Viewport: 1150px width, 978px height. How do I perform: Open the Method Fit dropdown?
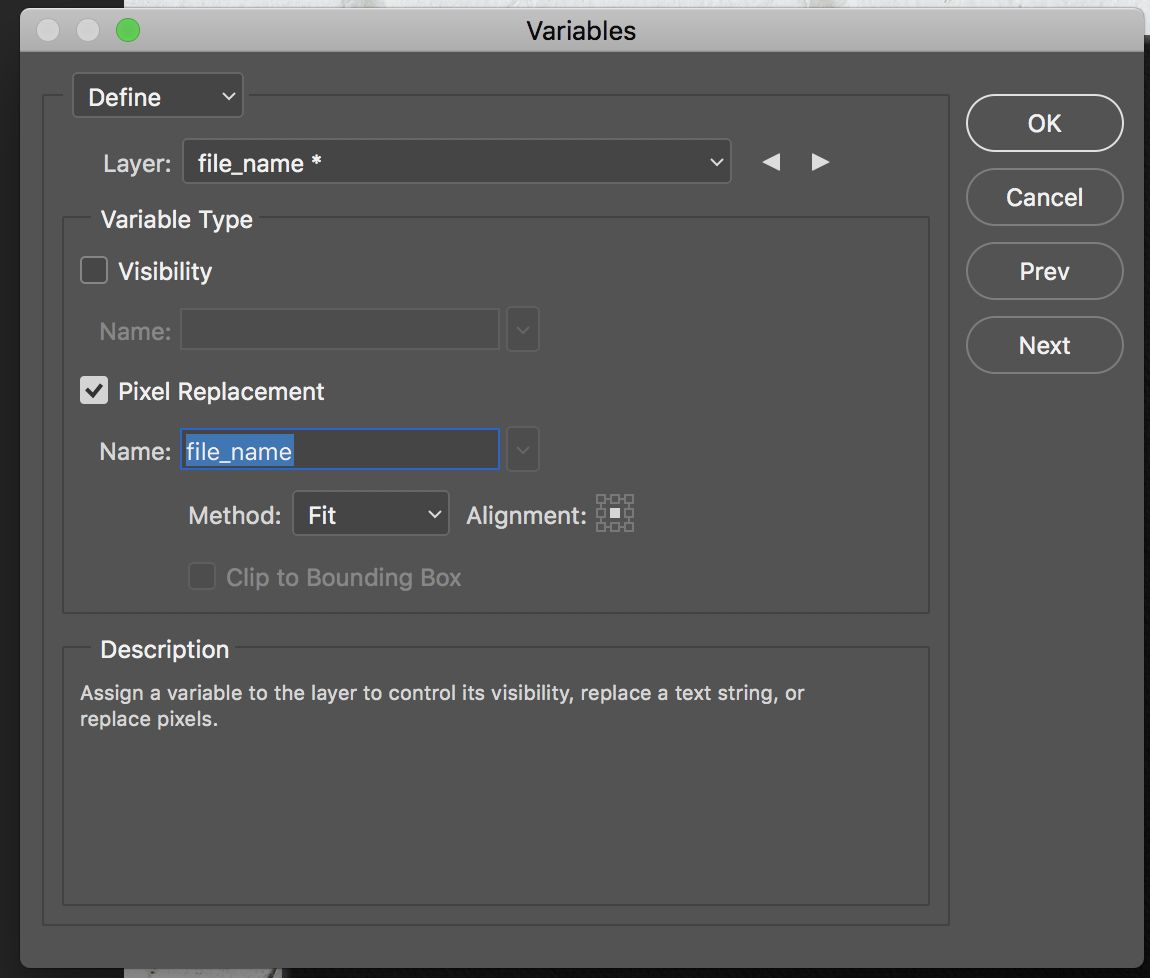click(x=371, y=514)
